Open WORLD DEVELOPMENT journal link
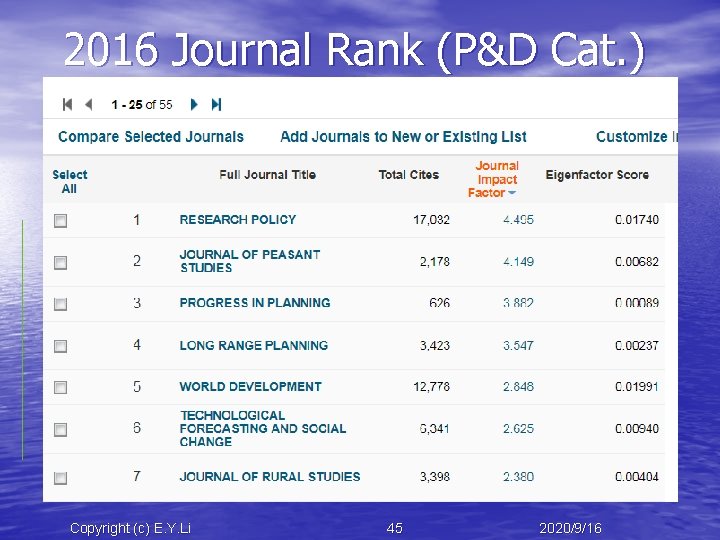Image resolution: width=720 pixels, height=540 pixels. pos(251,387)
